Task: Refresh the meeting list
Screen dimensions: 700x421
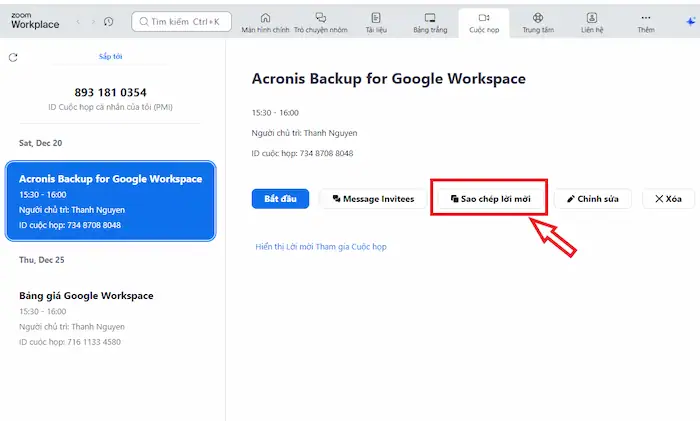Action: pyautogui.click(x=13, y=57)
